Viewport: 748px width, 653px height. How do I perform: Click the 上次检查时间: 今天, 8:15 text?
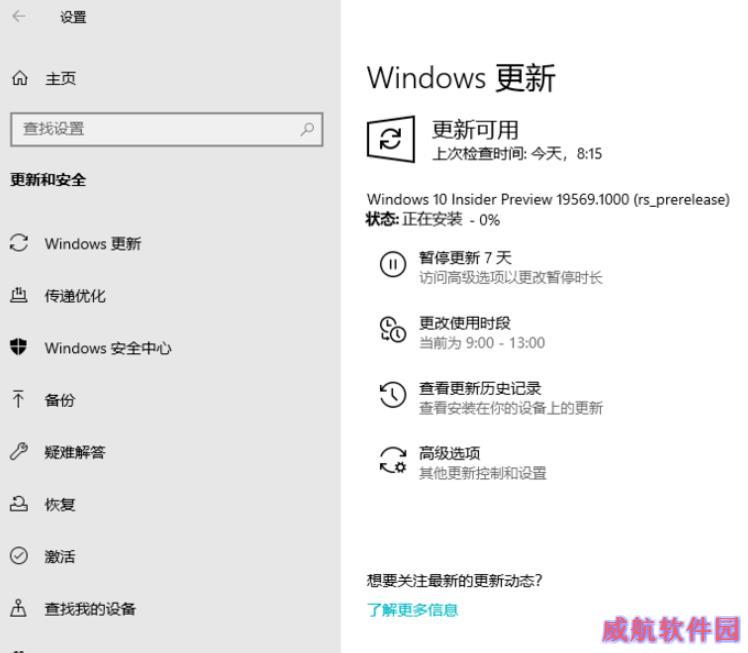tap(517, 154)
